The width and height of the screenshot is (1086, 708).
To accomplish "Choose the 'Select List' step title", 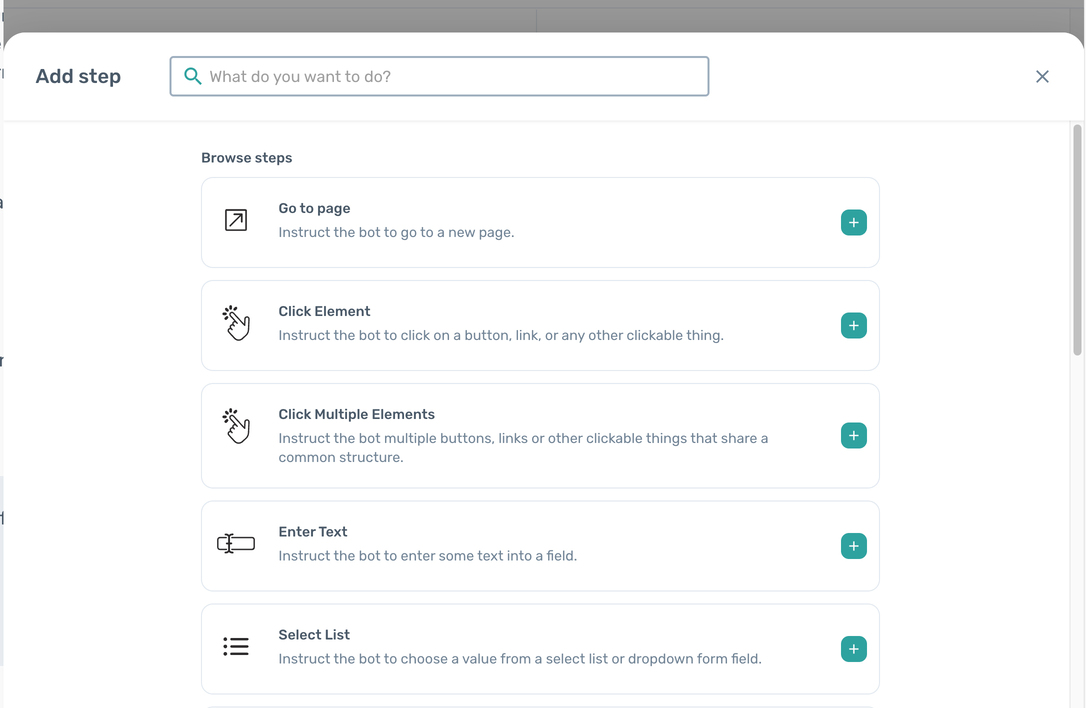I will (314, 635).
